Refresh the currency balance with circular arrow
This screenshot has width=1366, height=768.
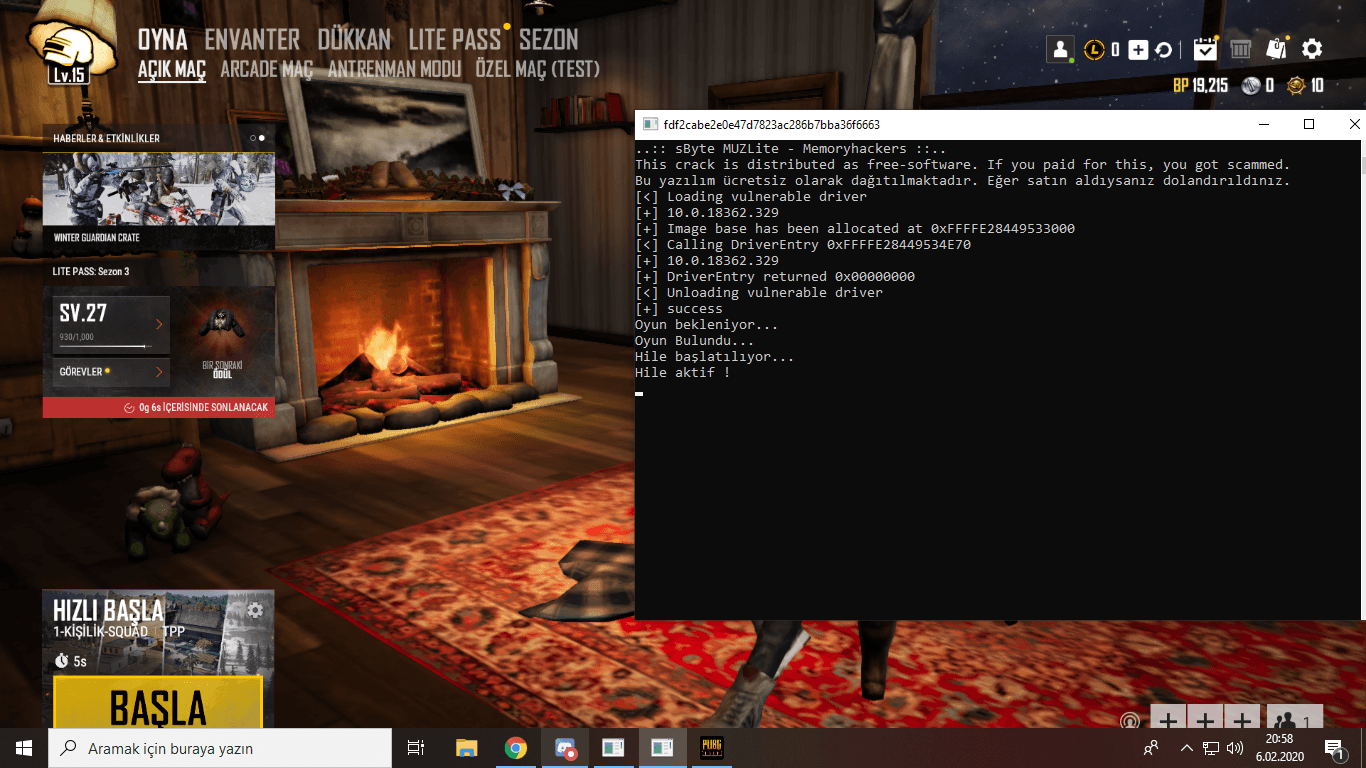[1163, 49]
